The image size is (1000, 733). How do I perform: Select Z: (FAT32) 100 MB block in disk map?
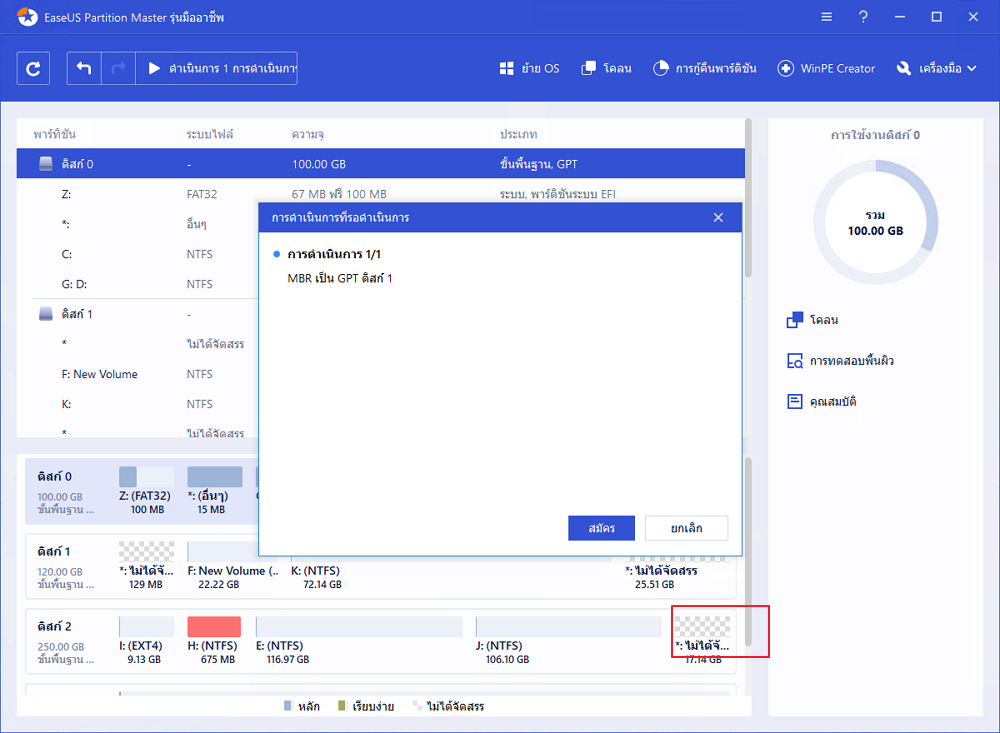pyautogui.click(x=146, y=491)
